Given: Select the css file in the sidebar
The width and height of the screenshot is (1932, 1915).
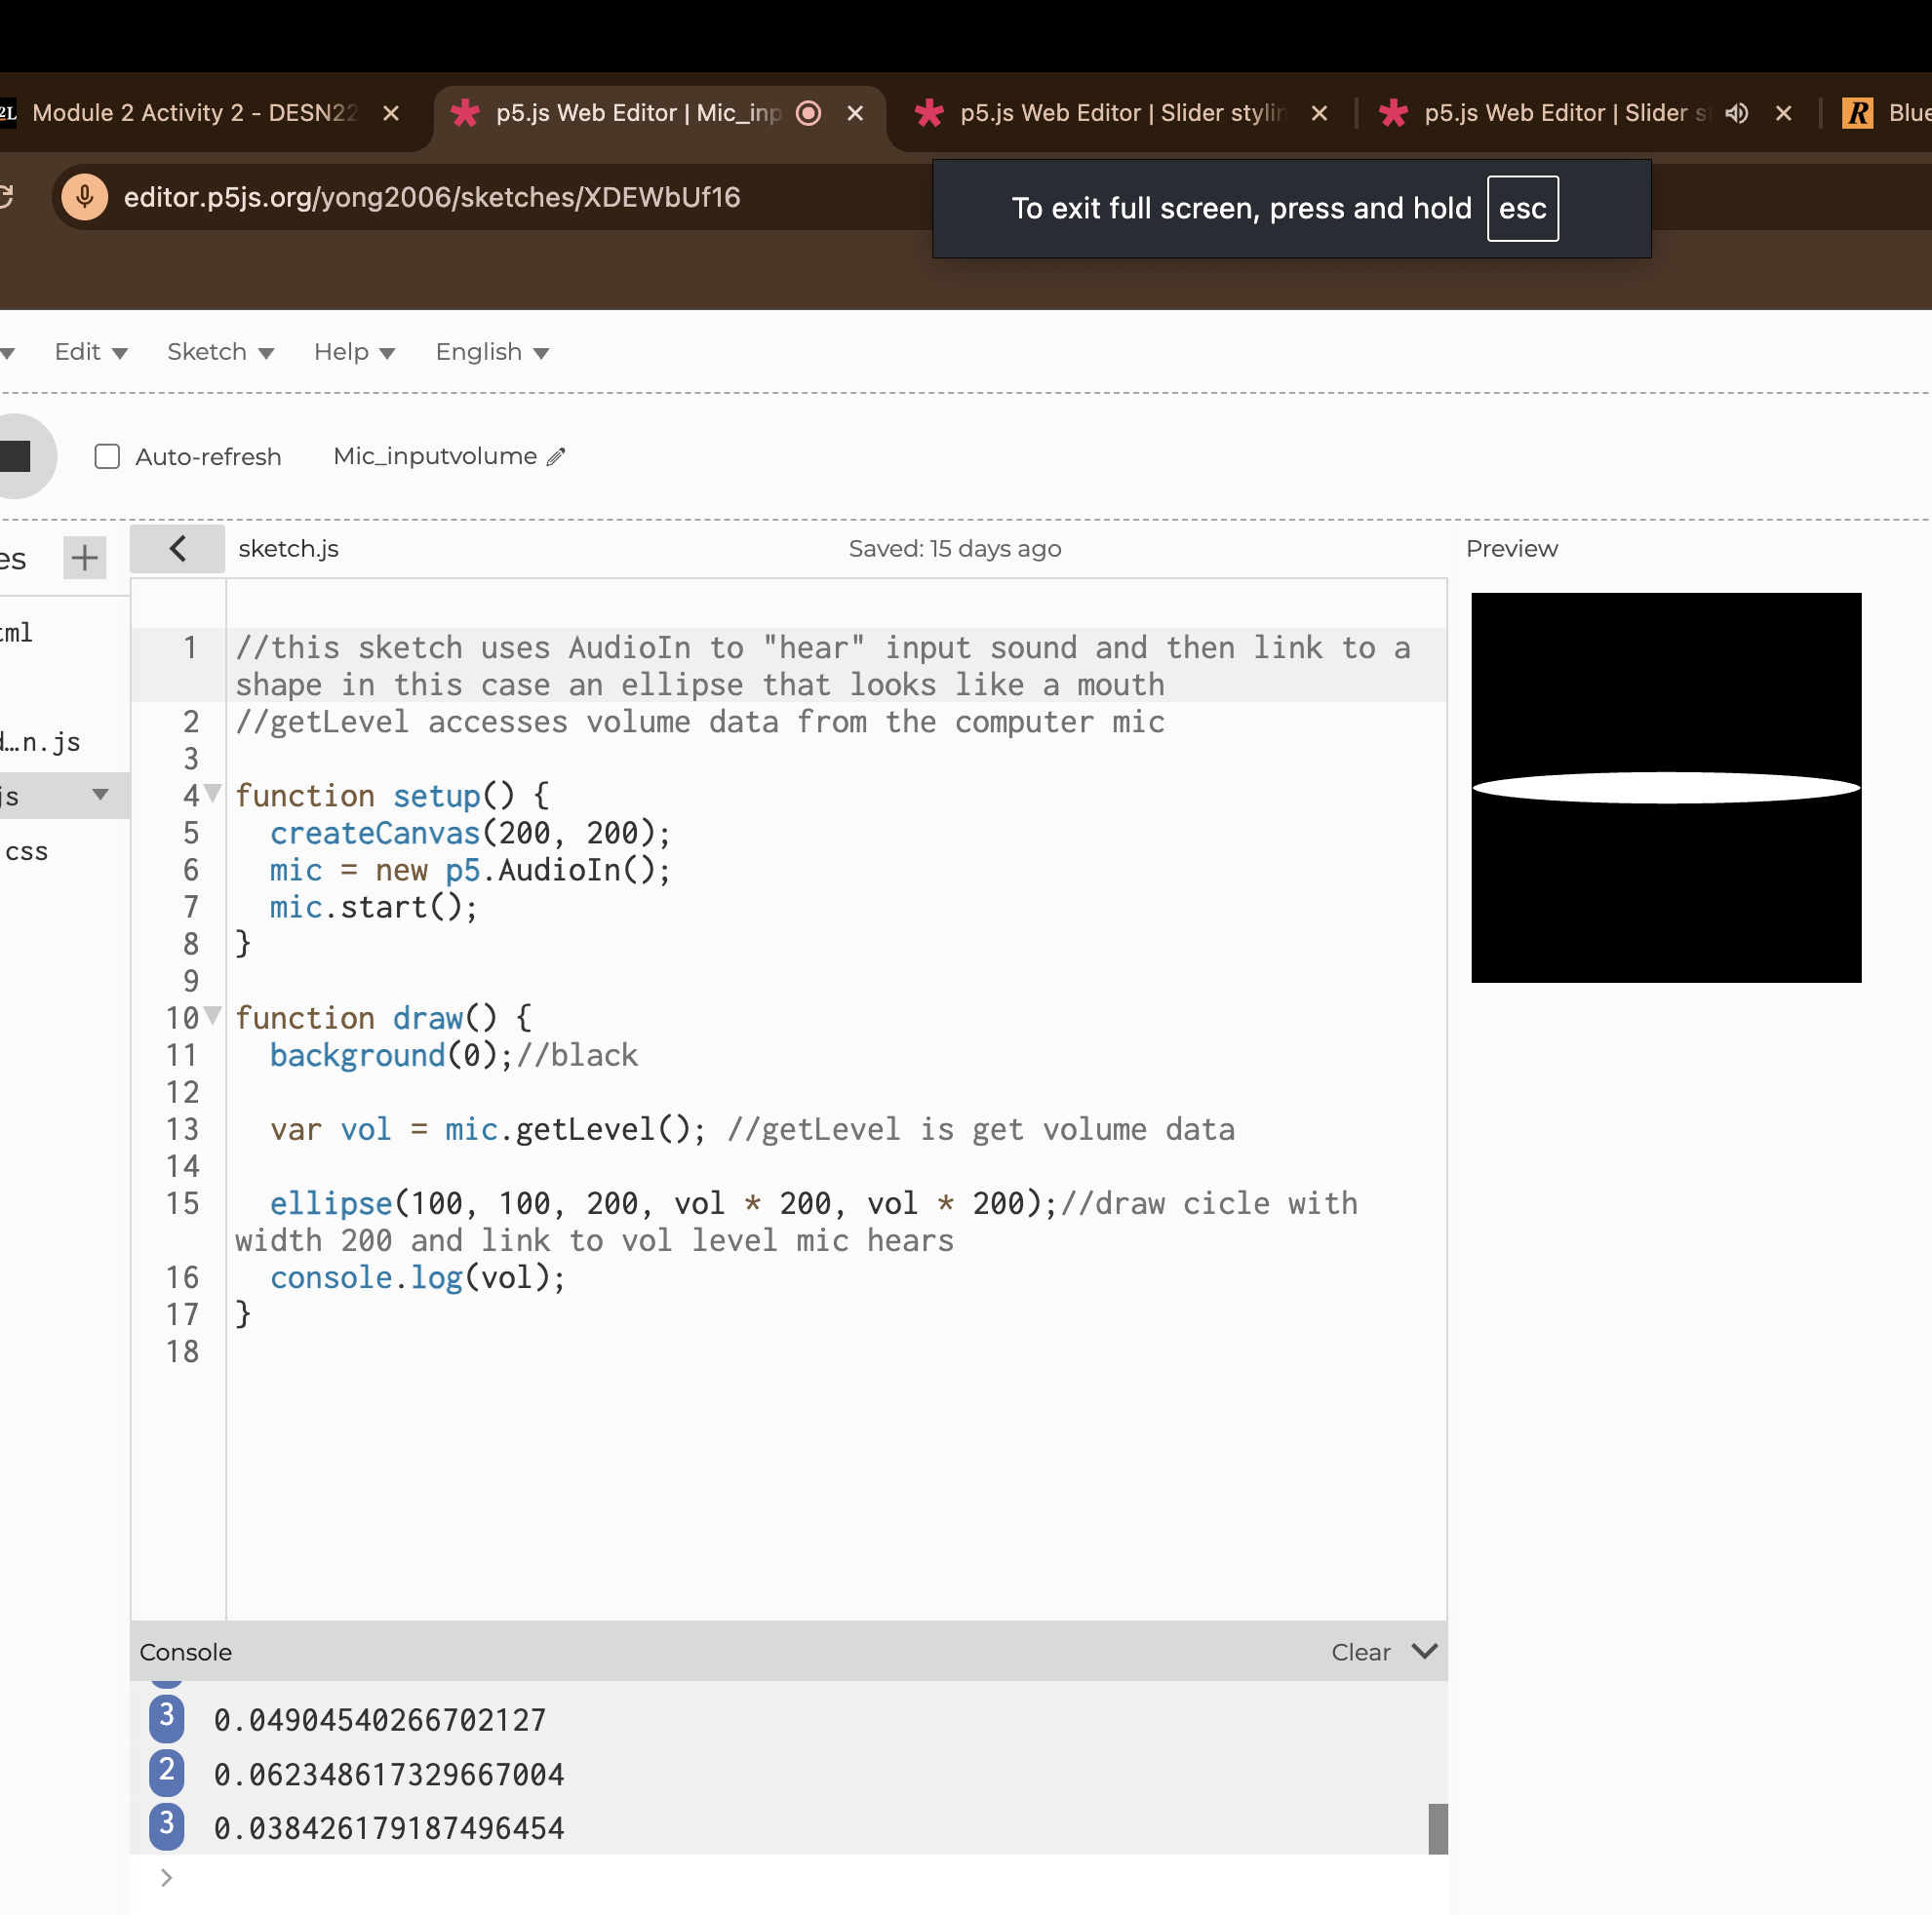Looking at the screenshot, I should point(27,852).
